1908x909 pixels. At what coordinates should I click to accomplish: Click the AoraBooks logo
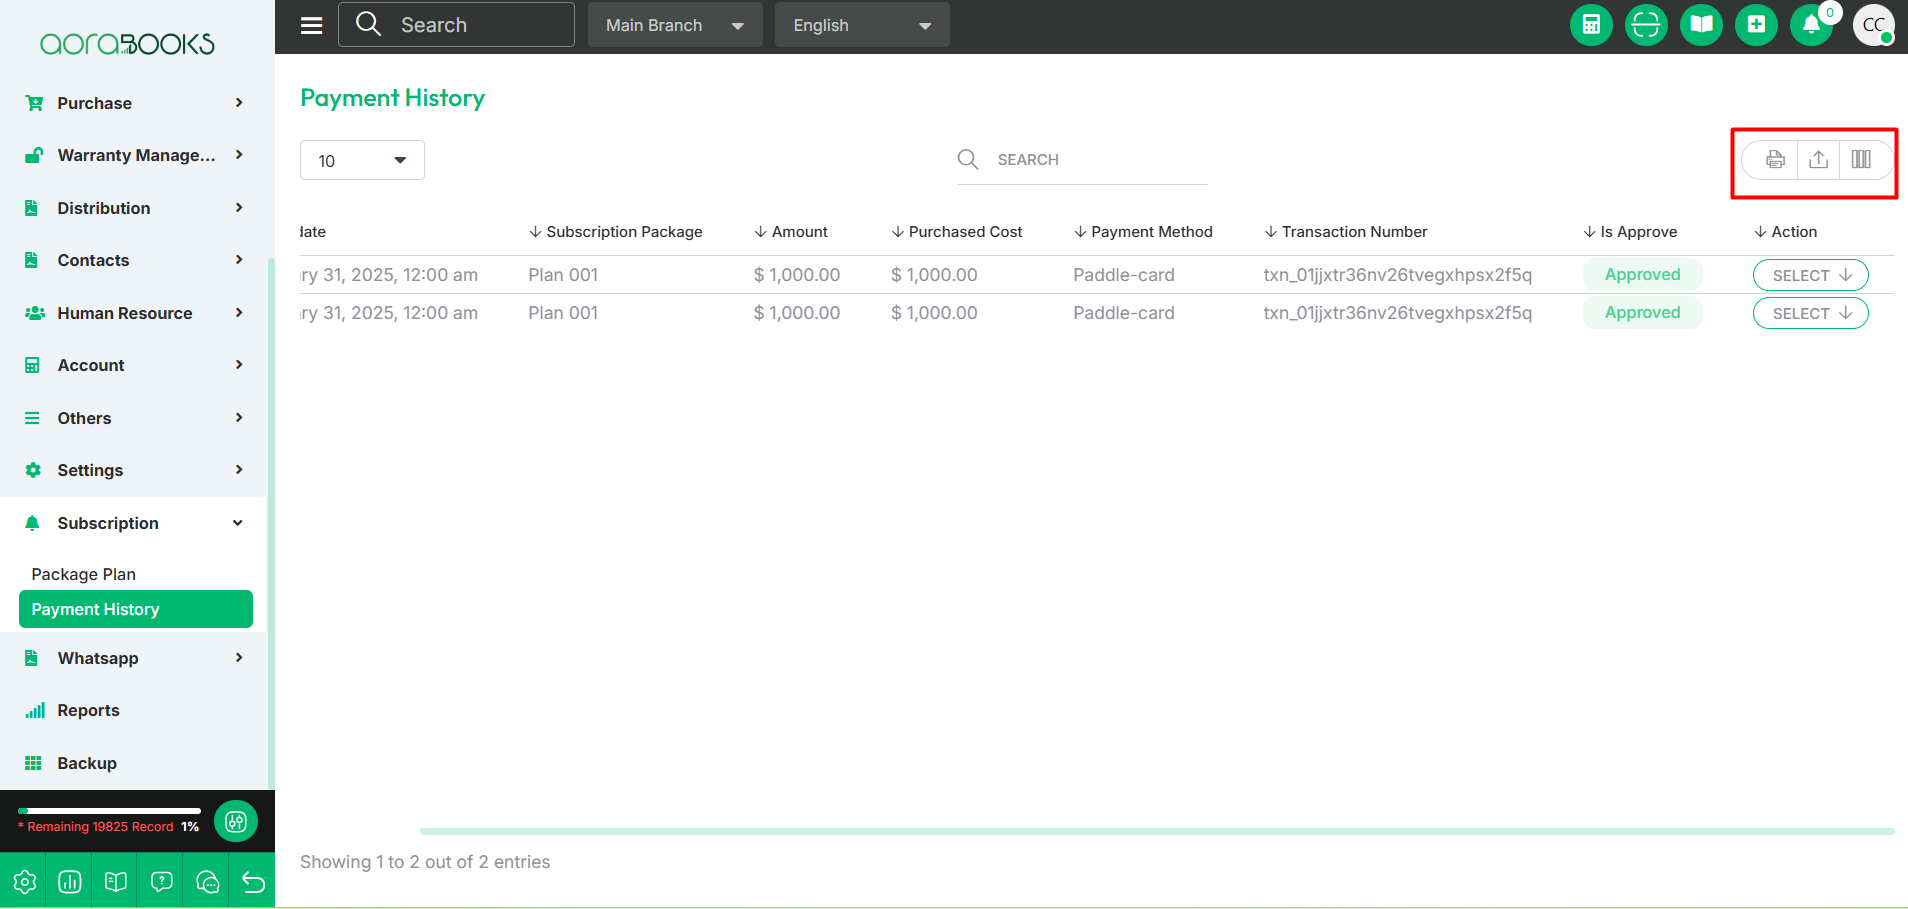(x=127, y=43)
